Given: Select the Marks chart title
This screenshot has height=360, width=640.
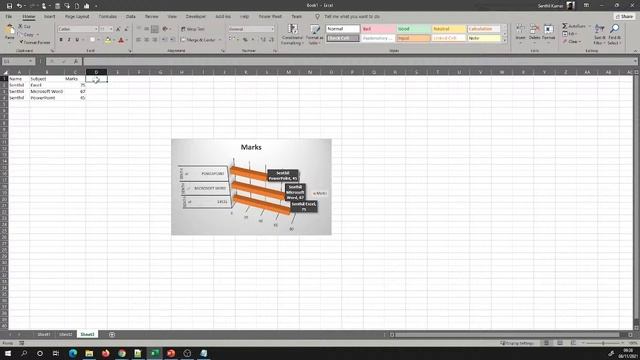Looking at the screenshot, I should (x=251, y=147).
